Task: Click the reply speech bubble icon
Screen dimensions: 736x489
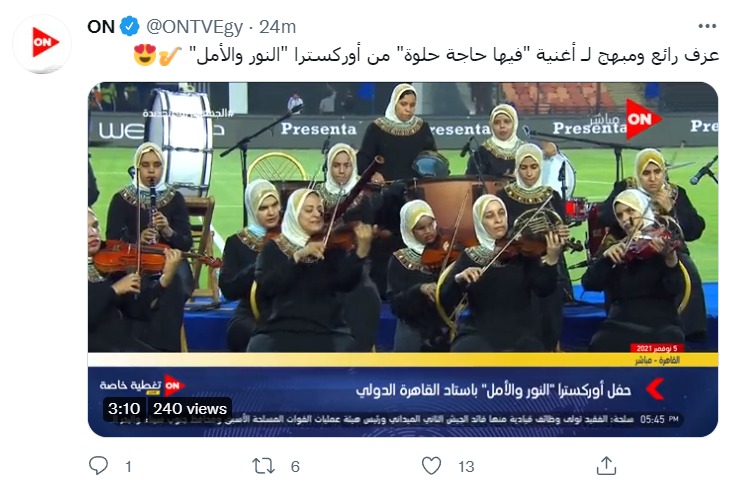Action: tap(99, 466)
